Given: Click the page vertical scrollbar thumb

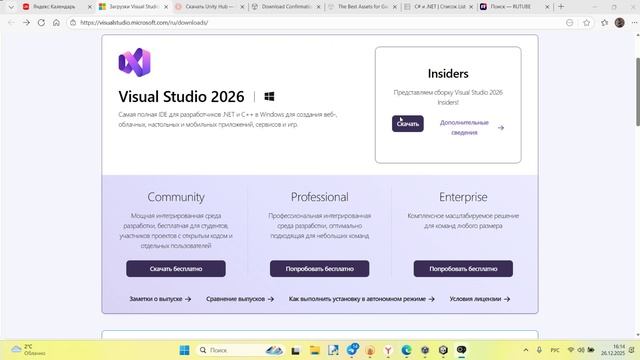Looking at the screenshot, I should click(x=637, y=92).
